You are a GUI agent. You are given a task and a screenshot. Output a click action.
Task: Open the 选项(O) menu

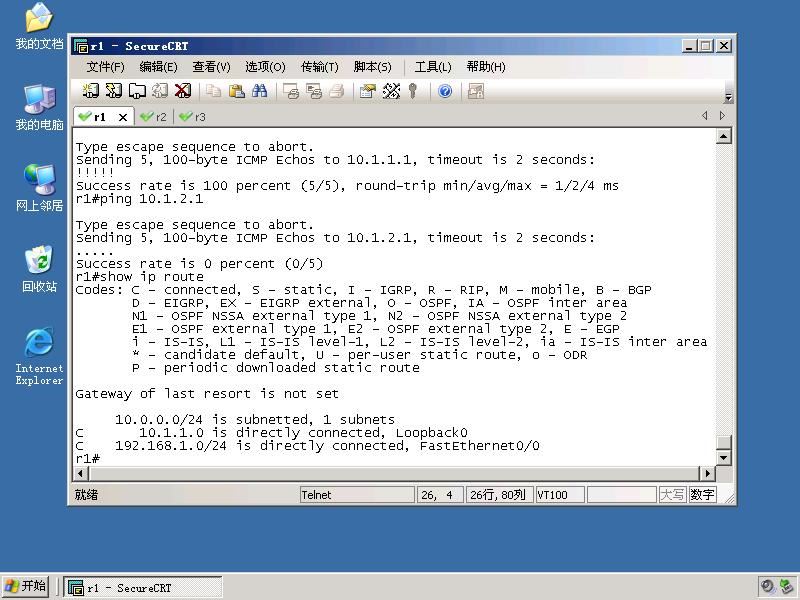click(265, 67)
